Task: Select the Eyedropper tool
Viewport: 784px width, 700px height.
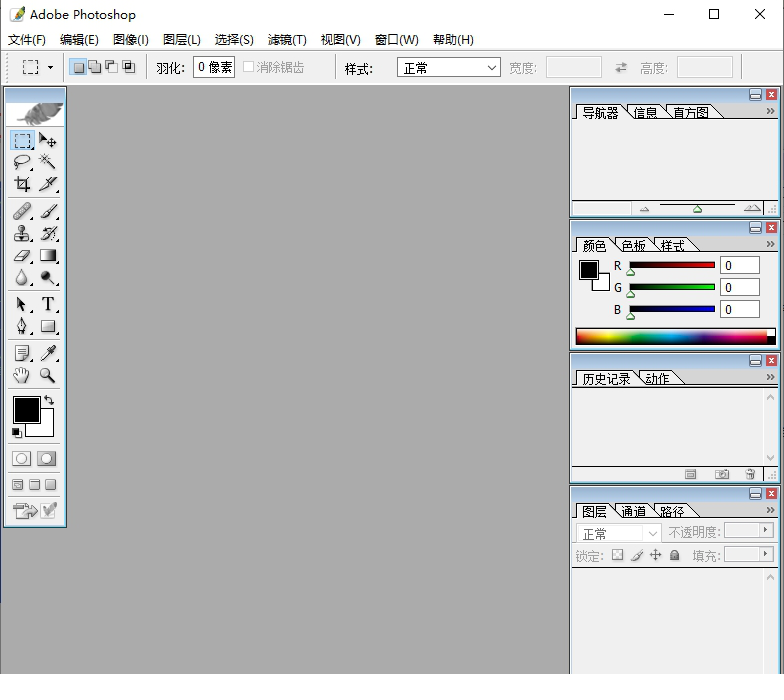Action: click(x=48, y=353)
